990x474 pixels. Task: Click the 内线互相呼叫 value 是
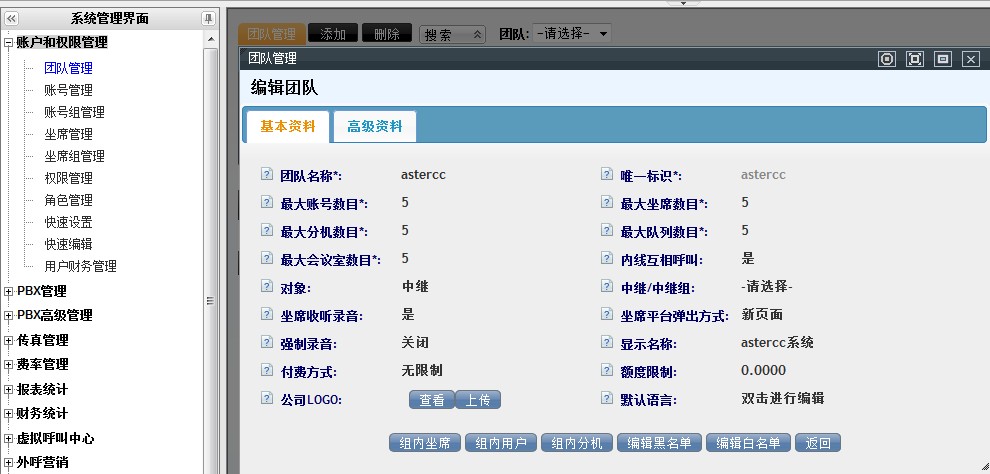pos(748,259)
